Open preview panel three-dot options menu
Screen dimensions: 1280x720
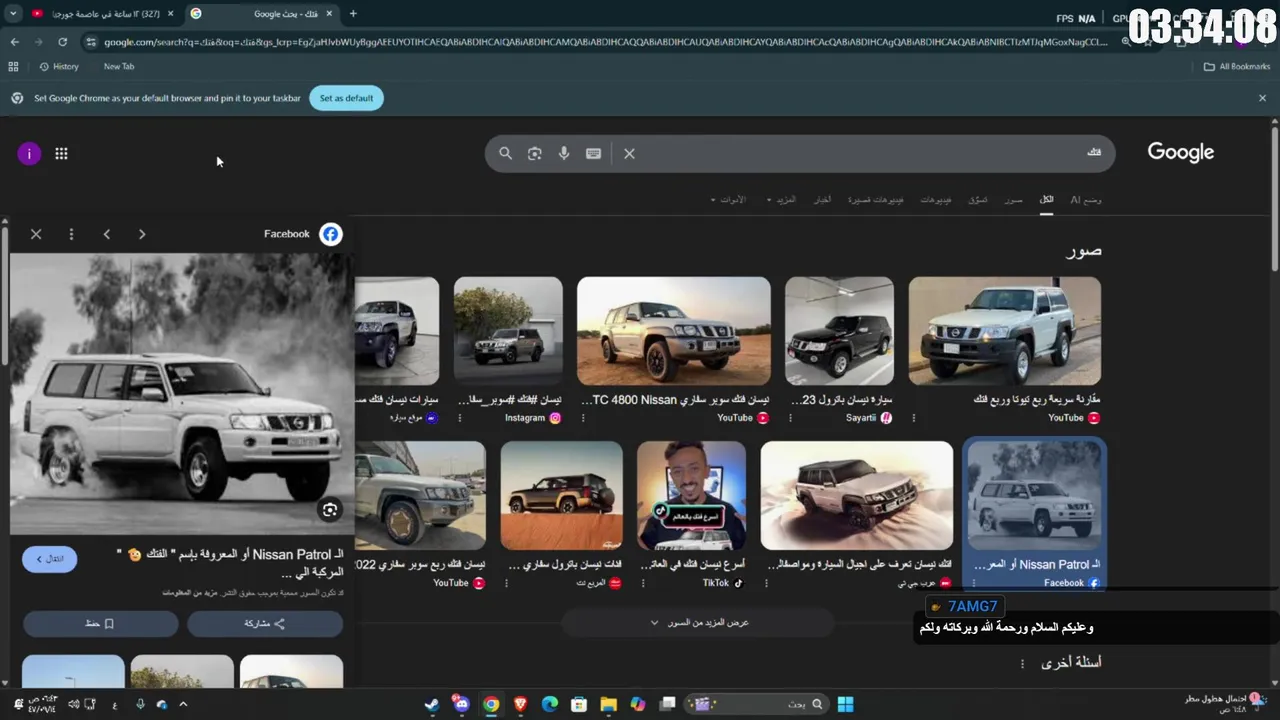(71, 234)
